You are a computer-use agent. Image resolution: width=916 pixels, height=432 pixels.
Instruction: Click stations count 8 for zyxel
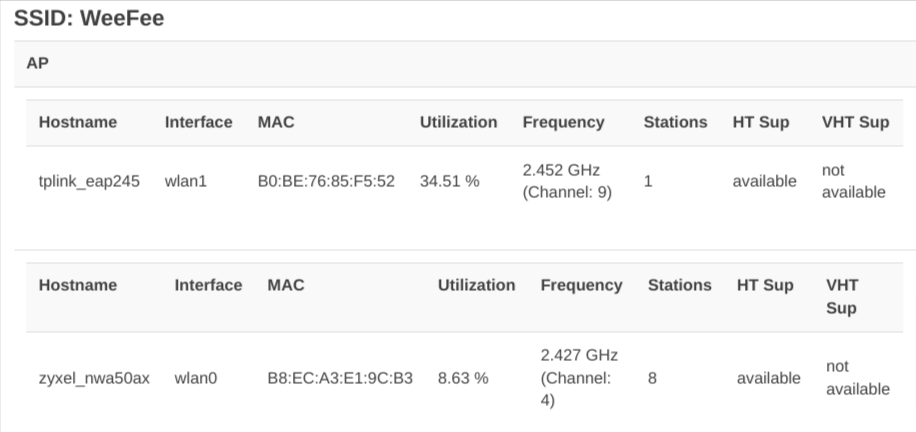coord(652,378)
